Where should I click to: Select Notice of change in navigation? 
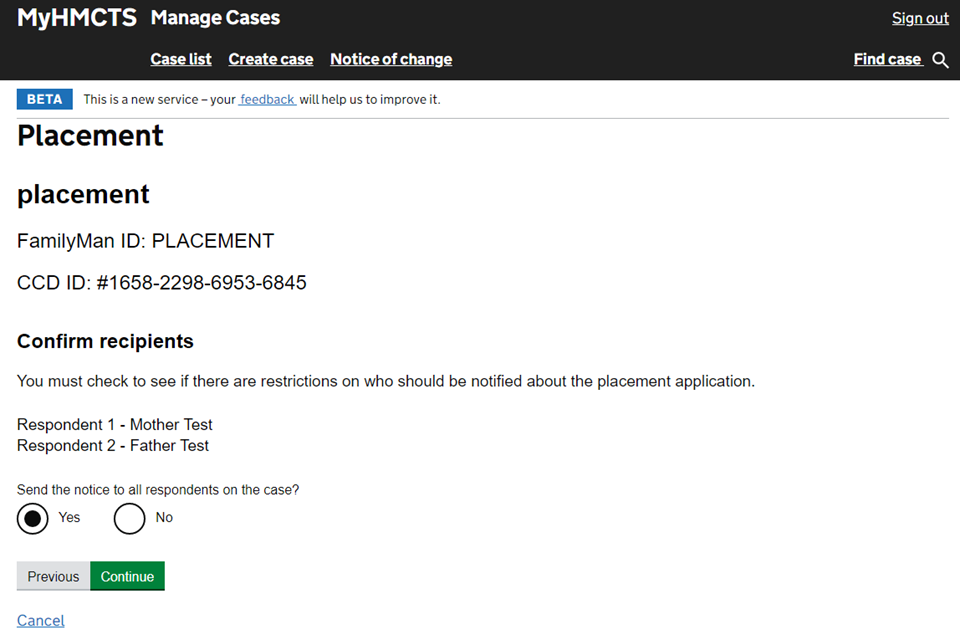pos(391,59)
